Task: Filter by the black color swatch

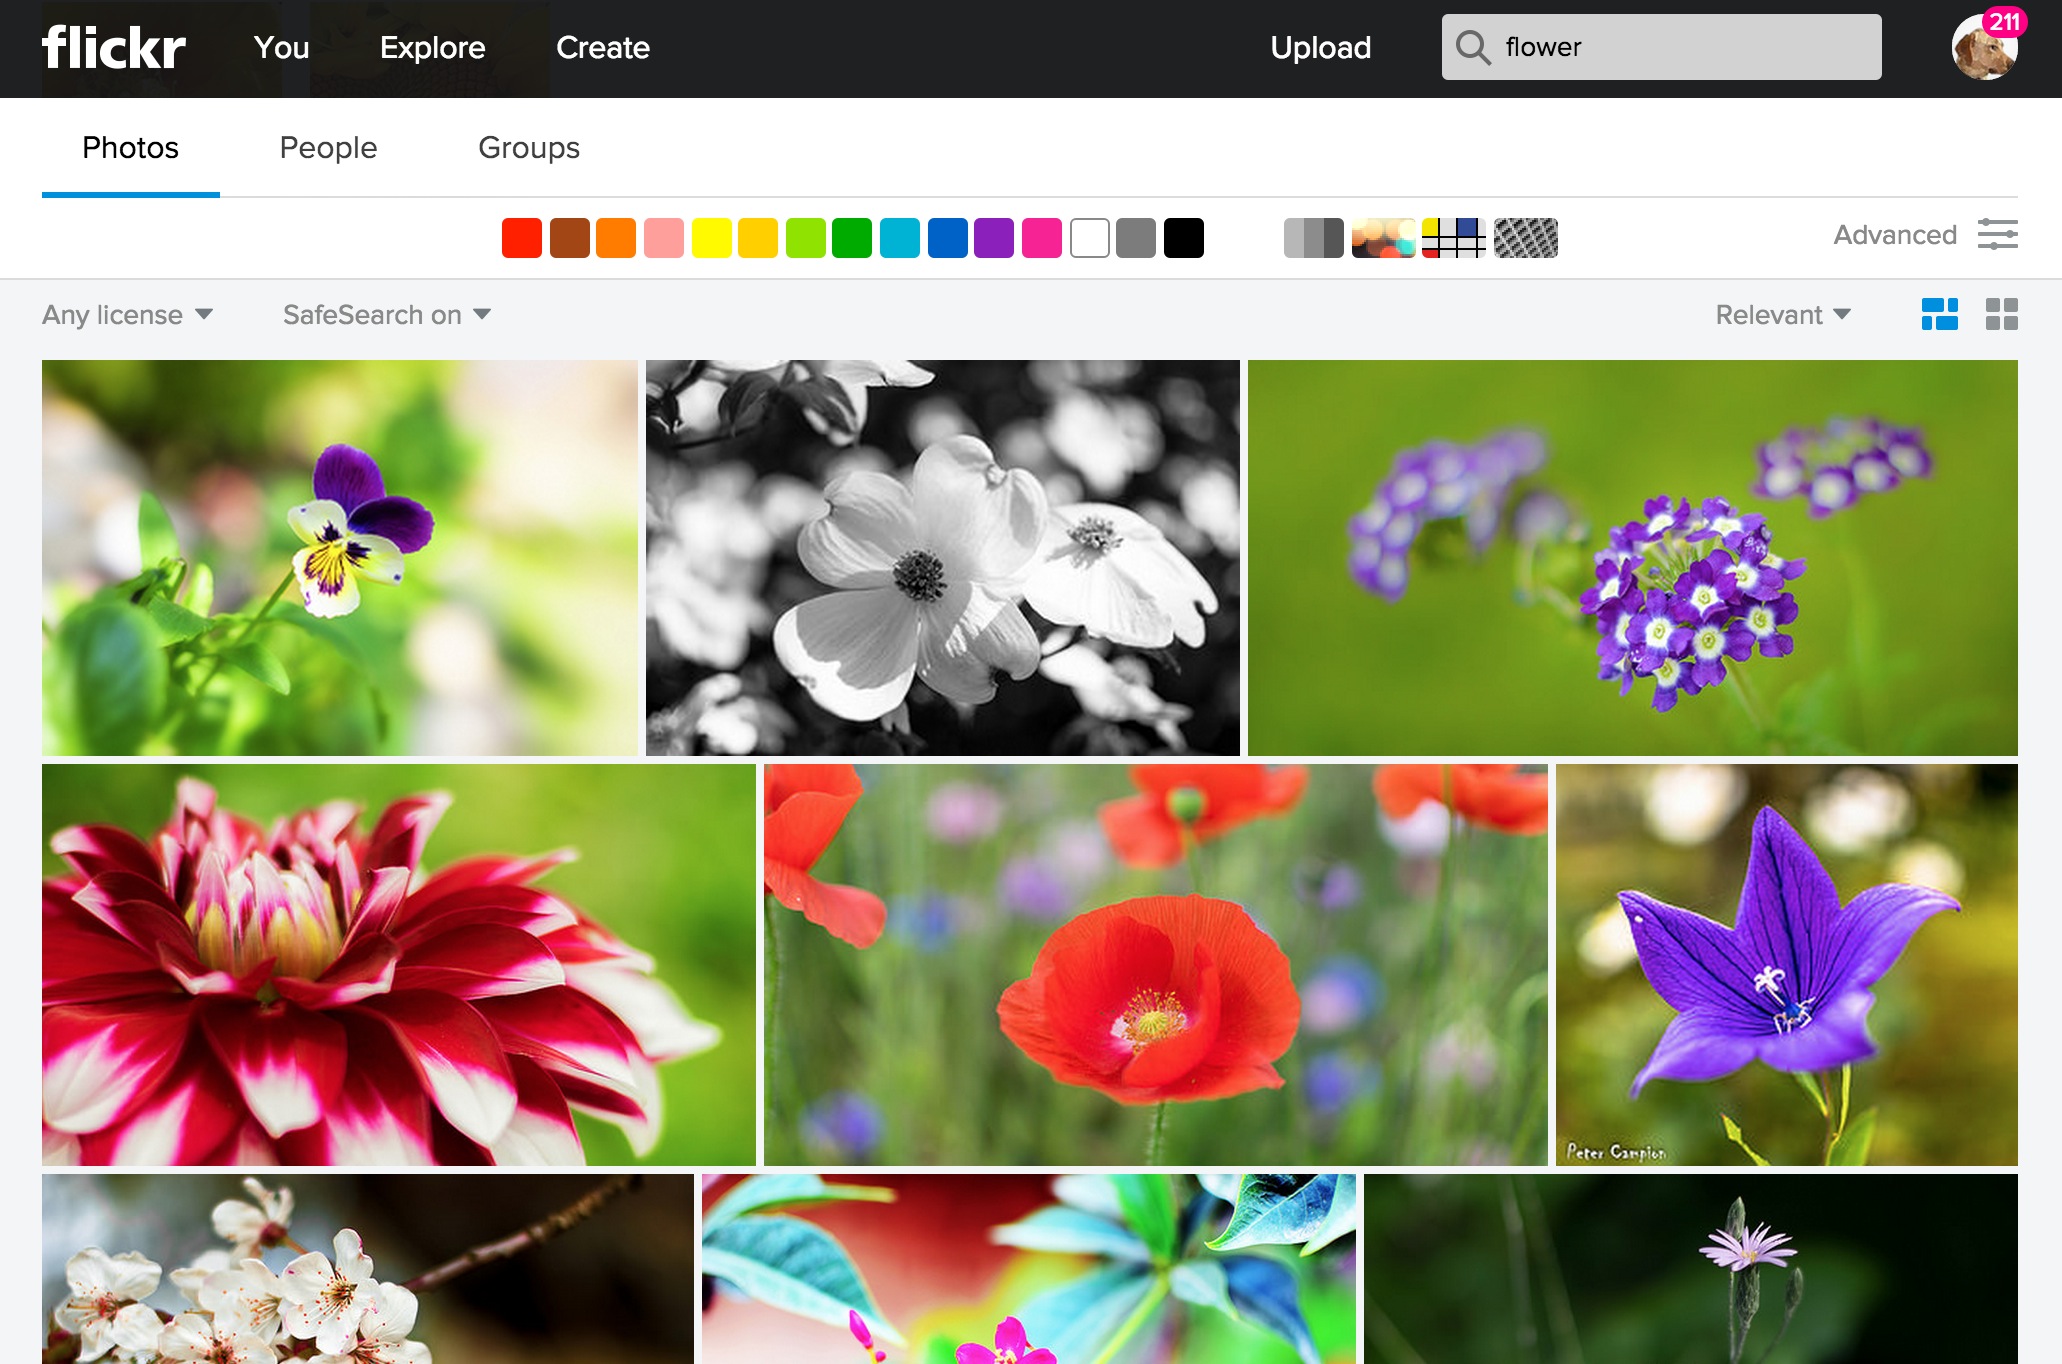Action: (1184, 238)
